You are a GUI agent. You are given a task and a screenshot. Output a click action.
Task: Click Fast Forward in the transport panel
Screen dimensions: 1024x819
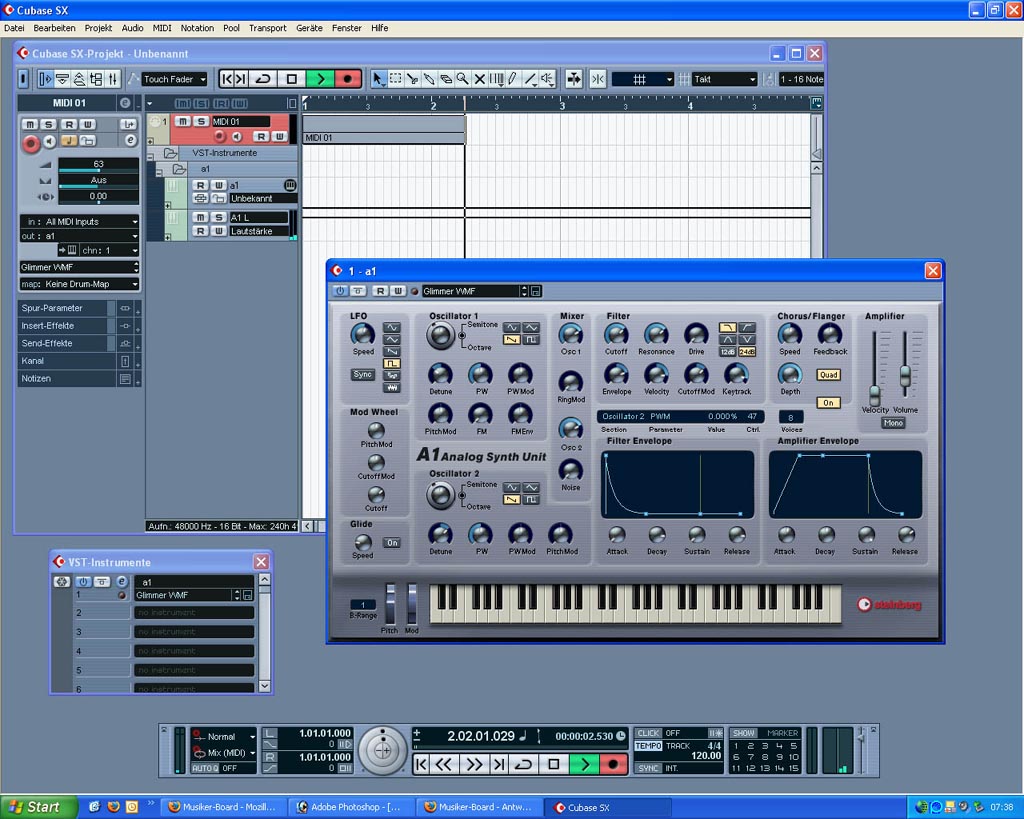pyautogui.click(x=473, y=764)
